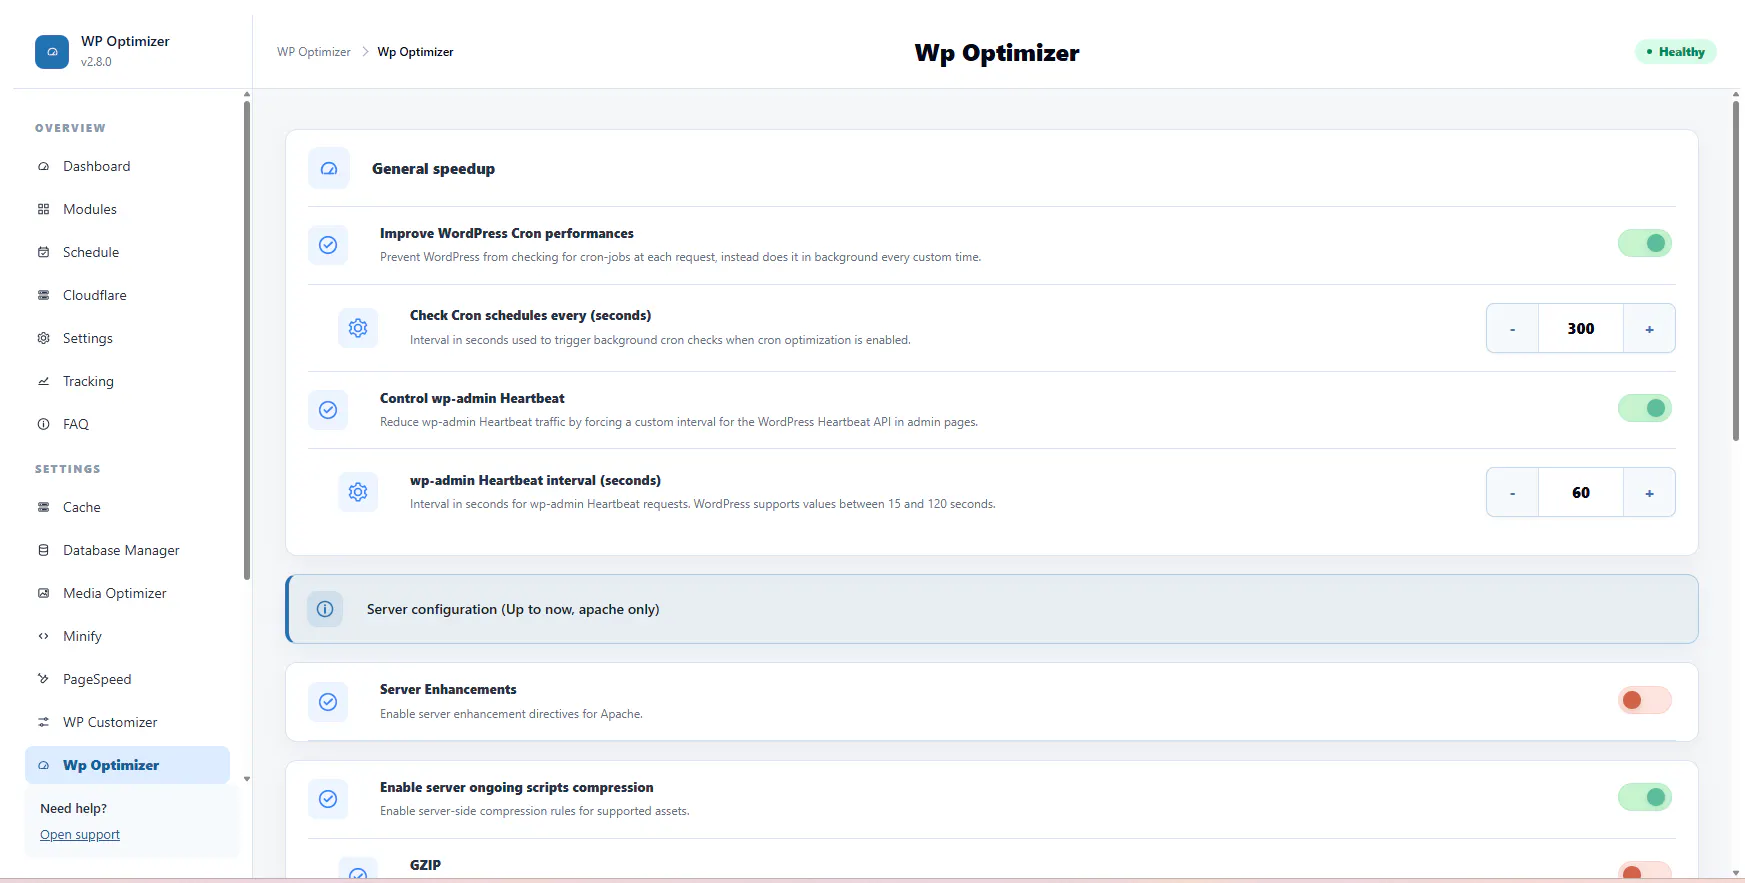
Task: Click the Cloudflare sidebar icon
Action: (x=43, y=296)
